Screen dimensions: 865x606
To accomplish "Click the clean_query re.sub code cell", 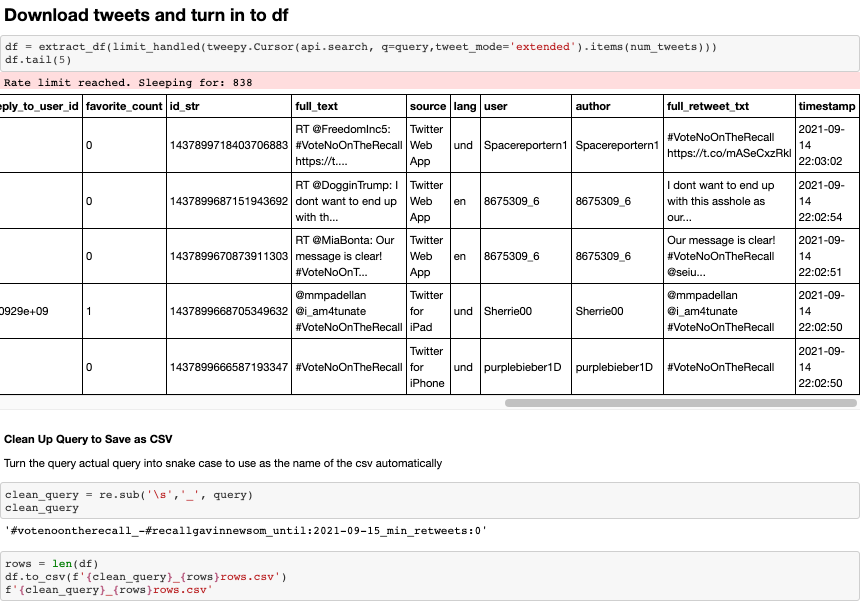I will (x=430, y=501).
